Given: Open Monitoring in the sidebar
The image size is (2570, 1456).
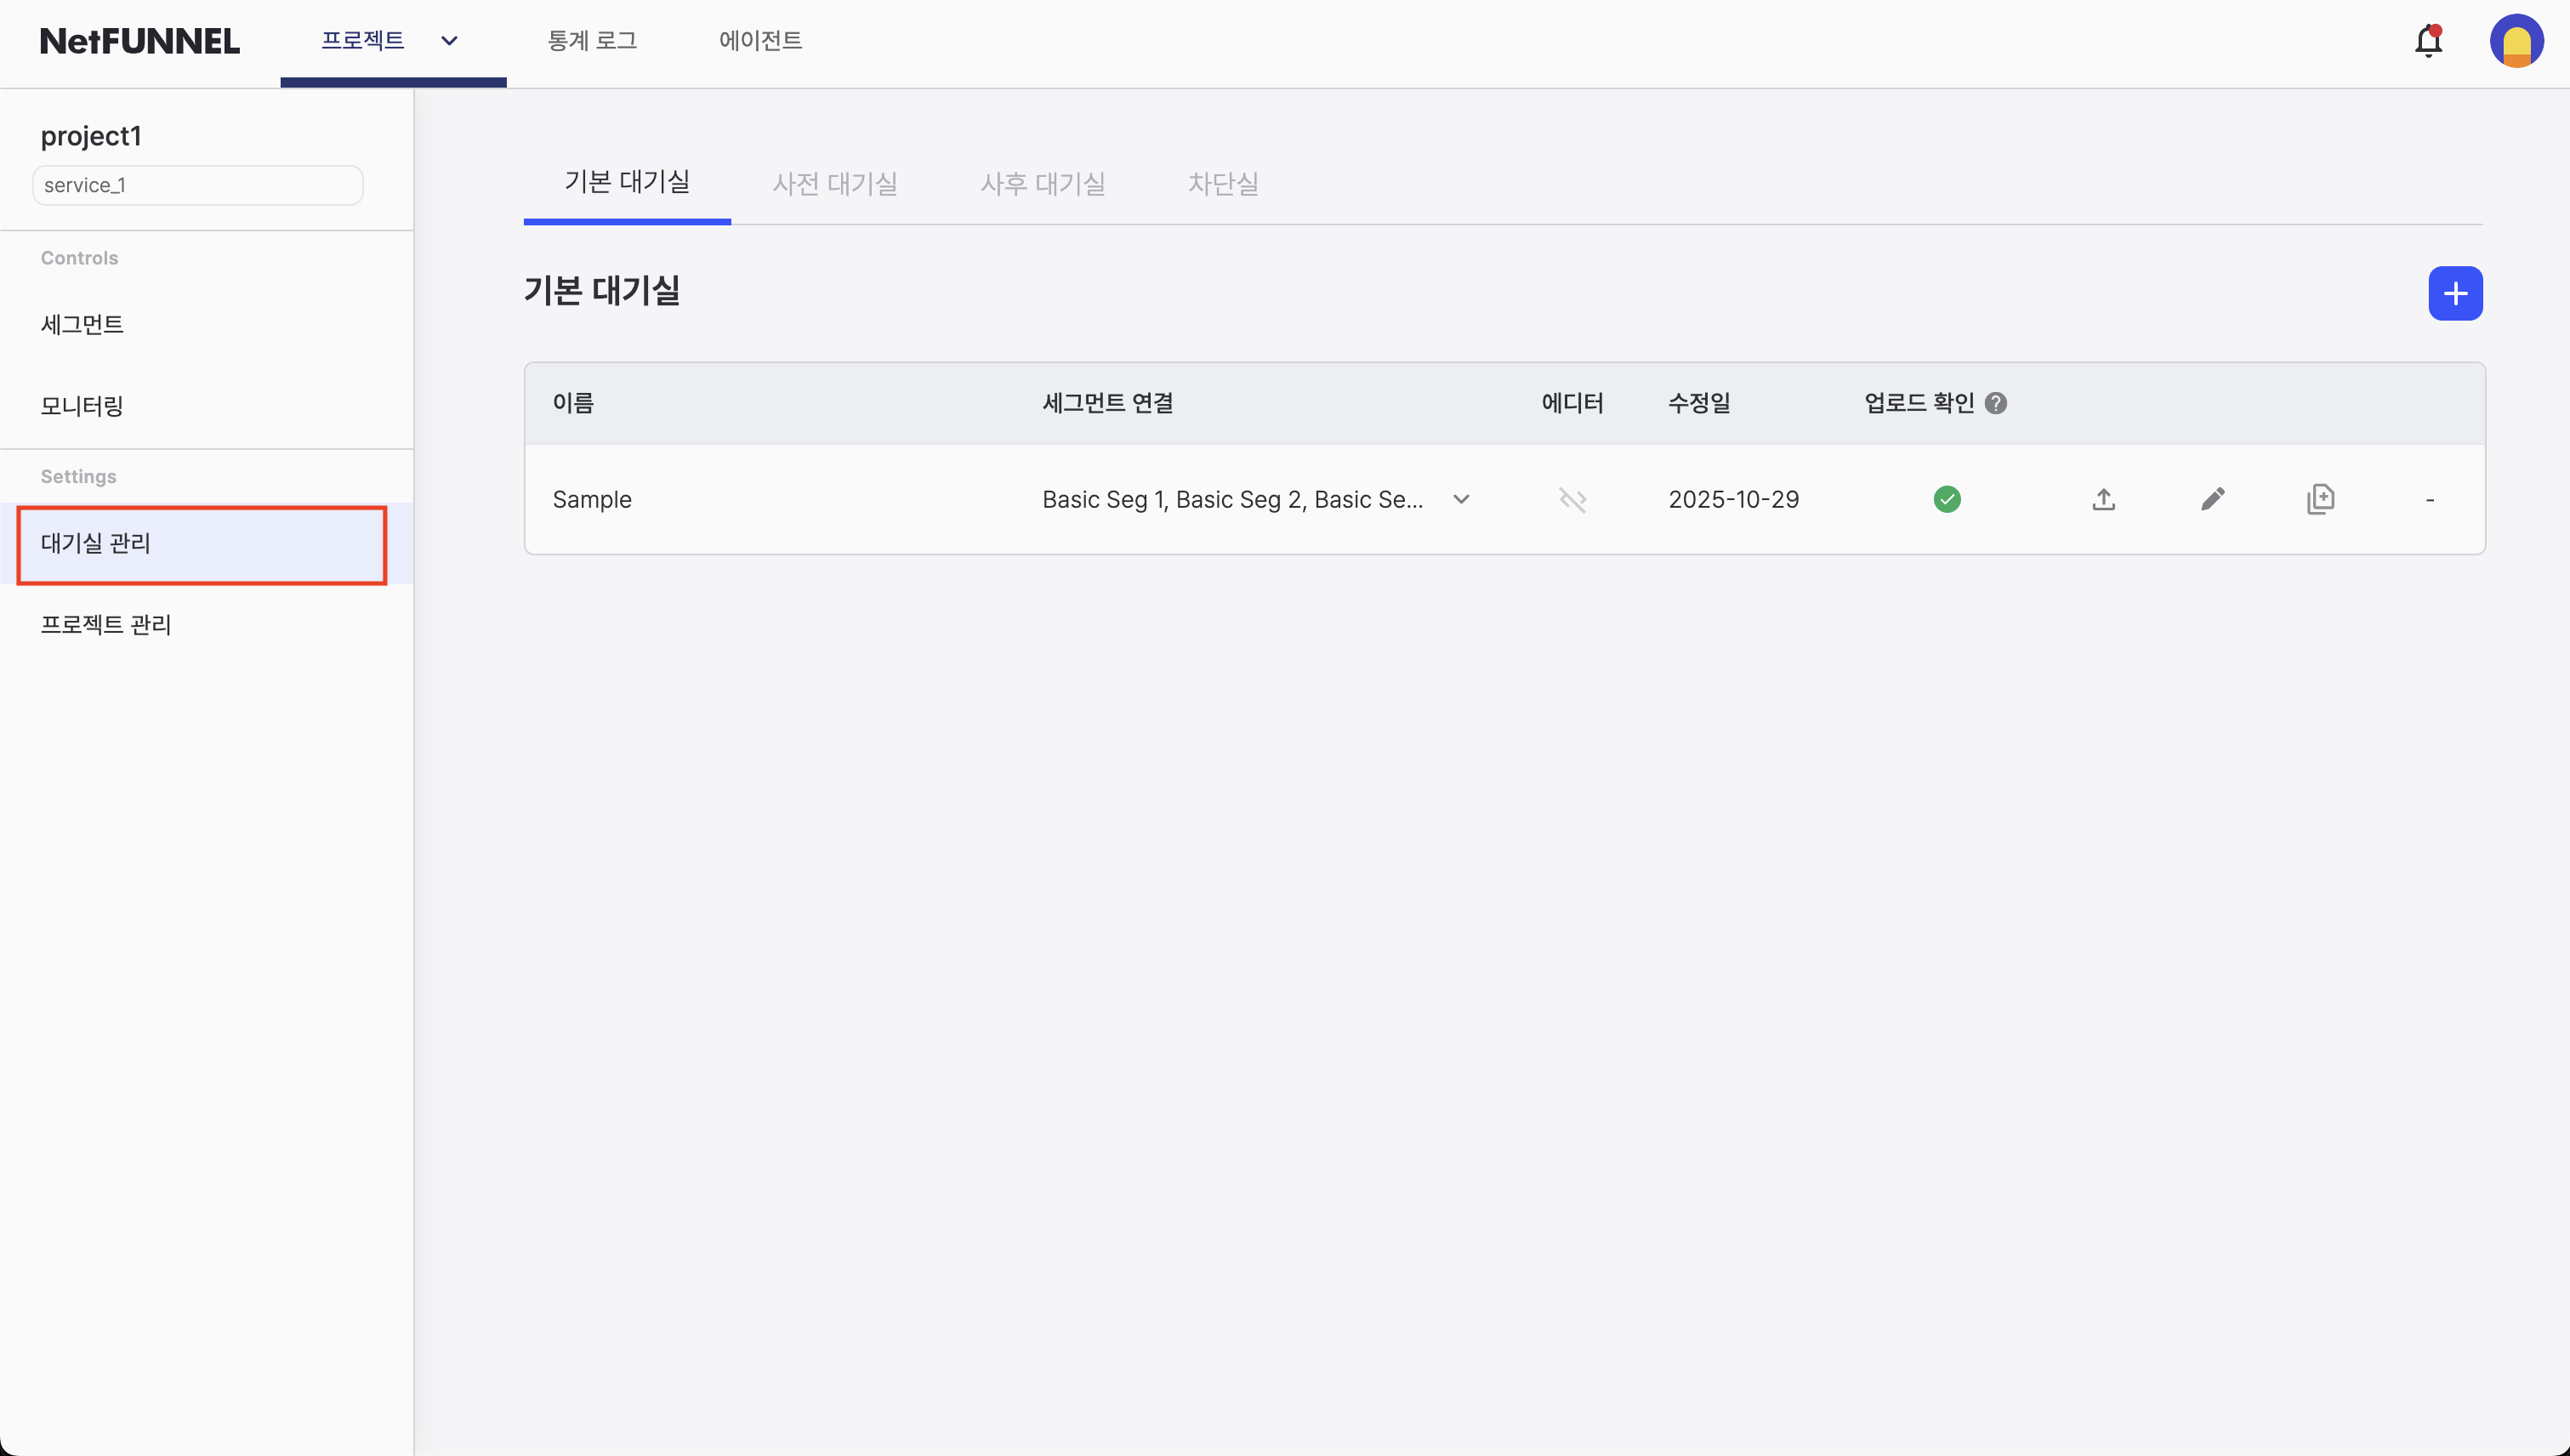Looking at the screenshot, I should 82,406.
